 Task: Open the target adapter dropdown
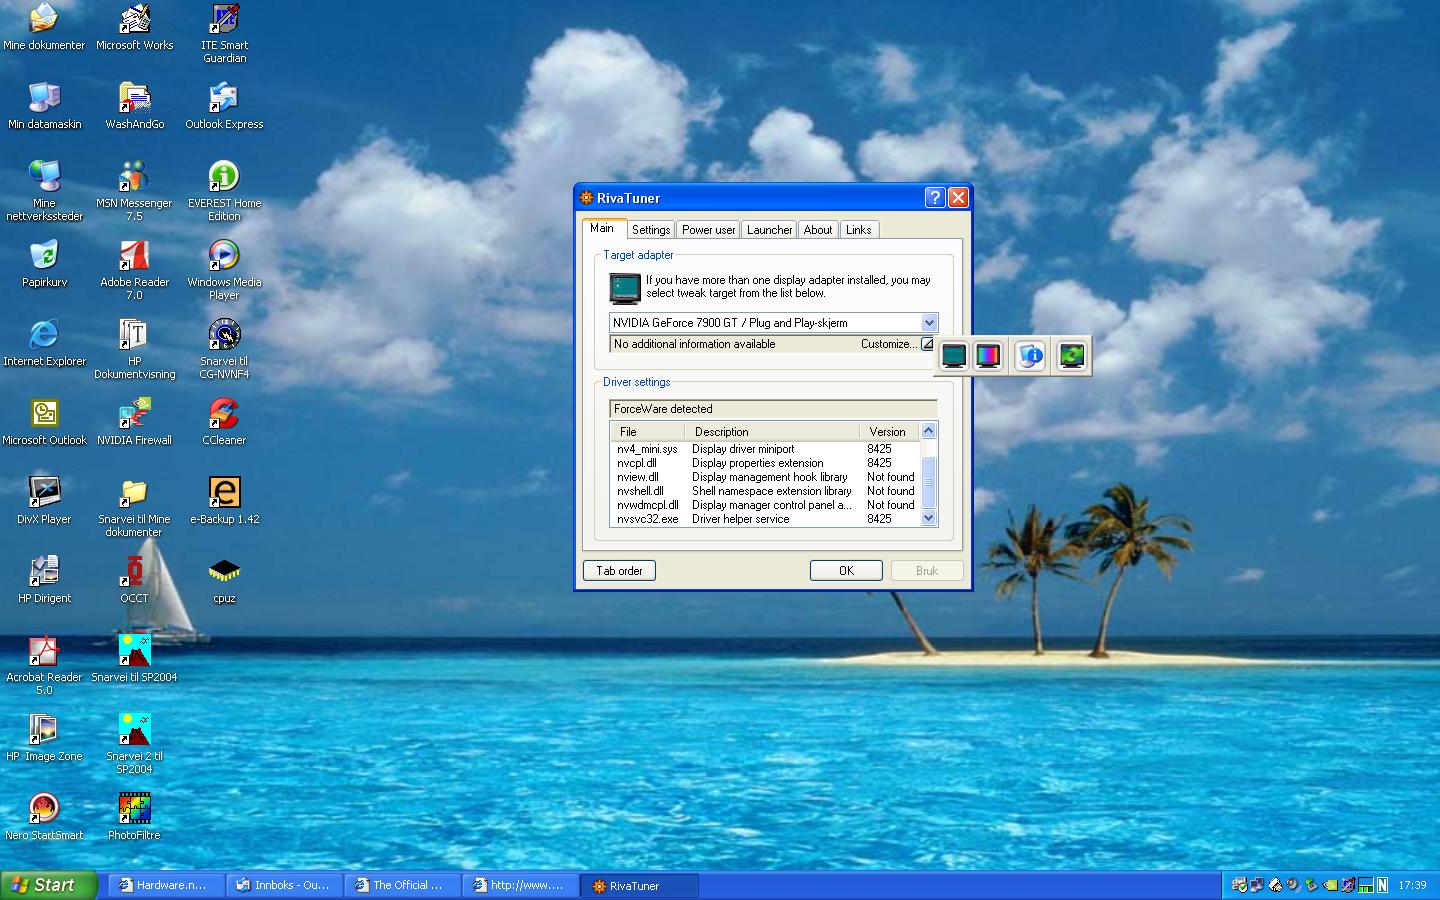click(929, 323)
